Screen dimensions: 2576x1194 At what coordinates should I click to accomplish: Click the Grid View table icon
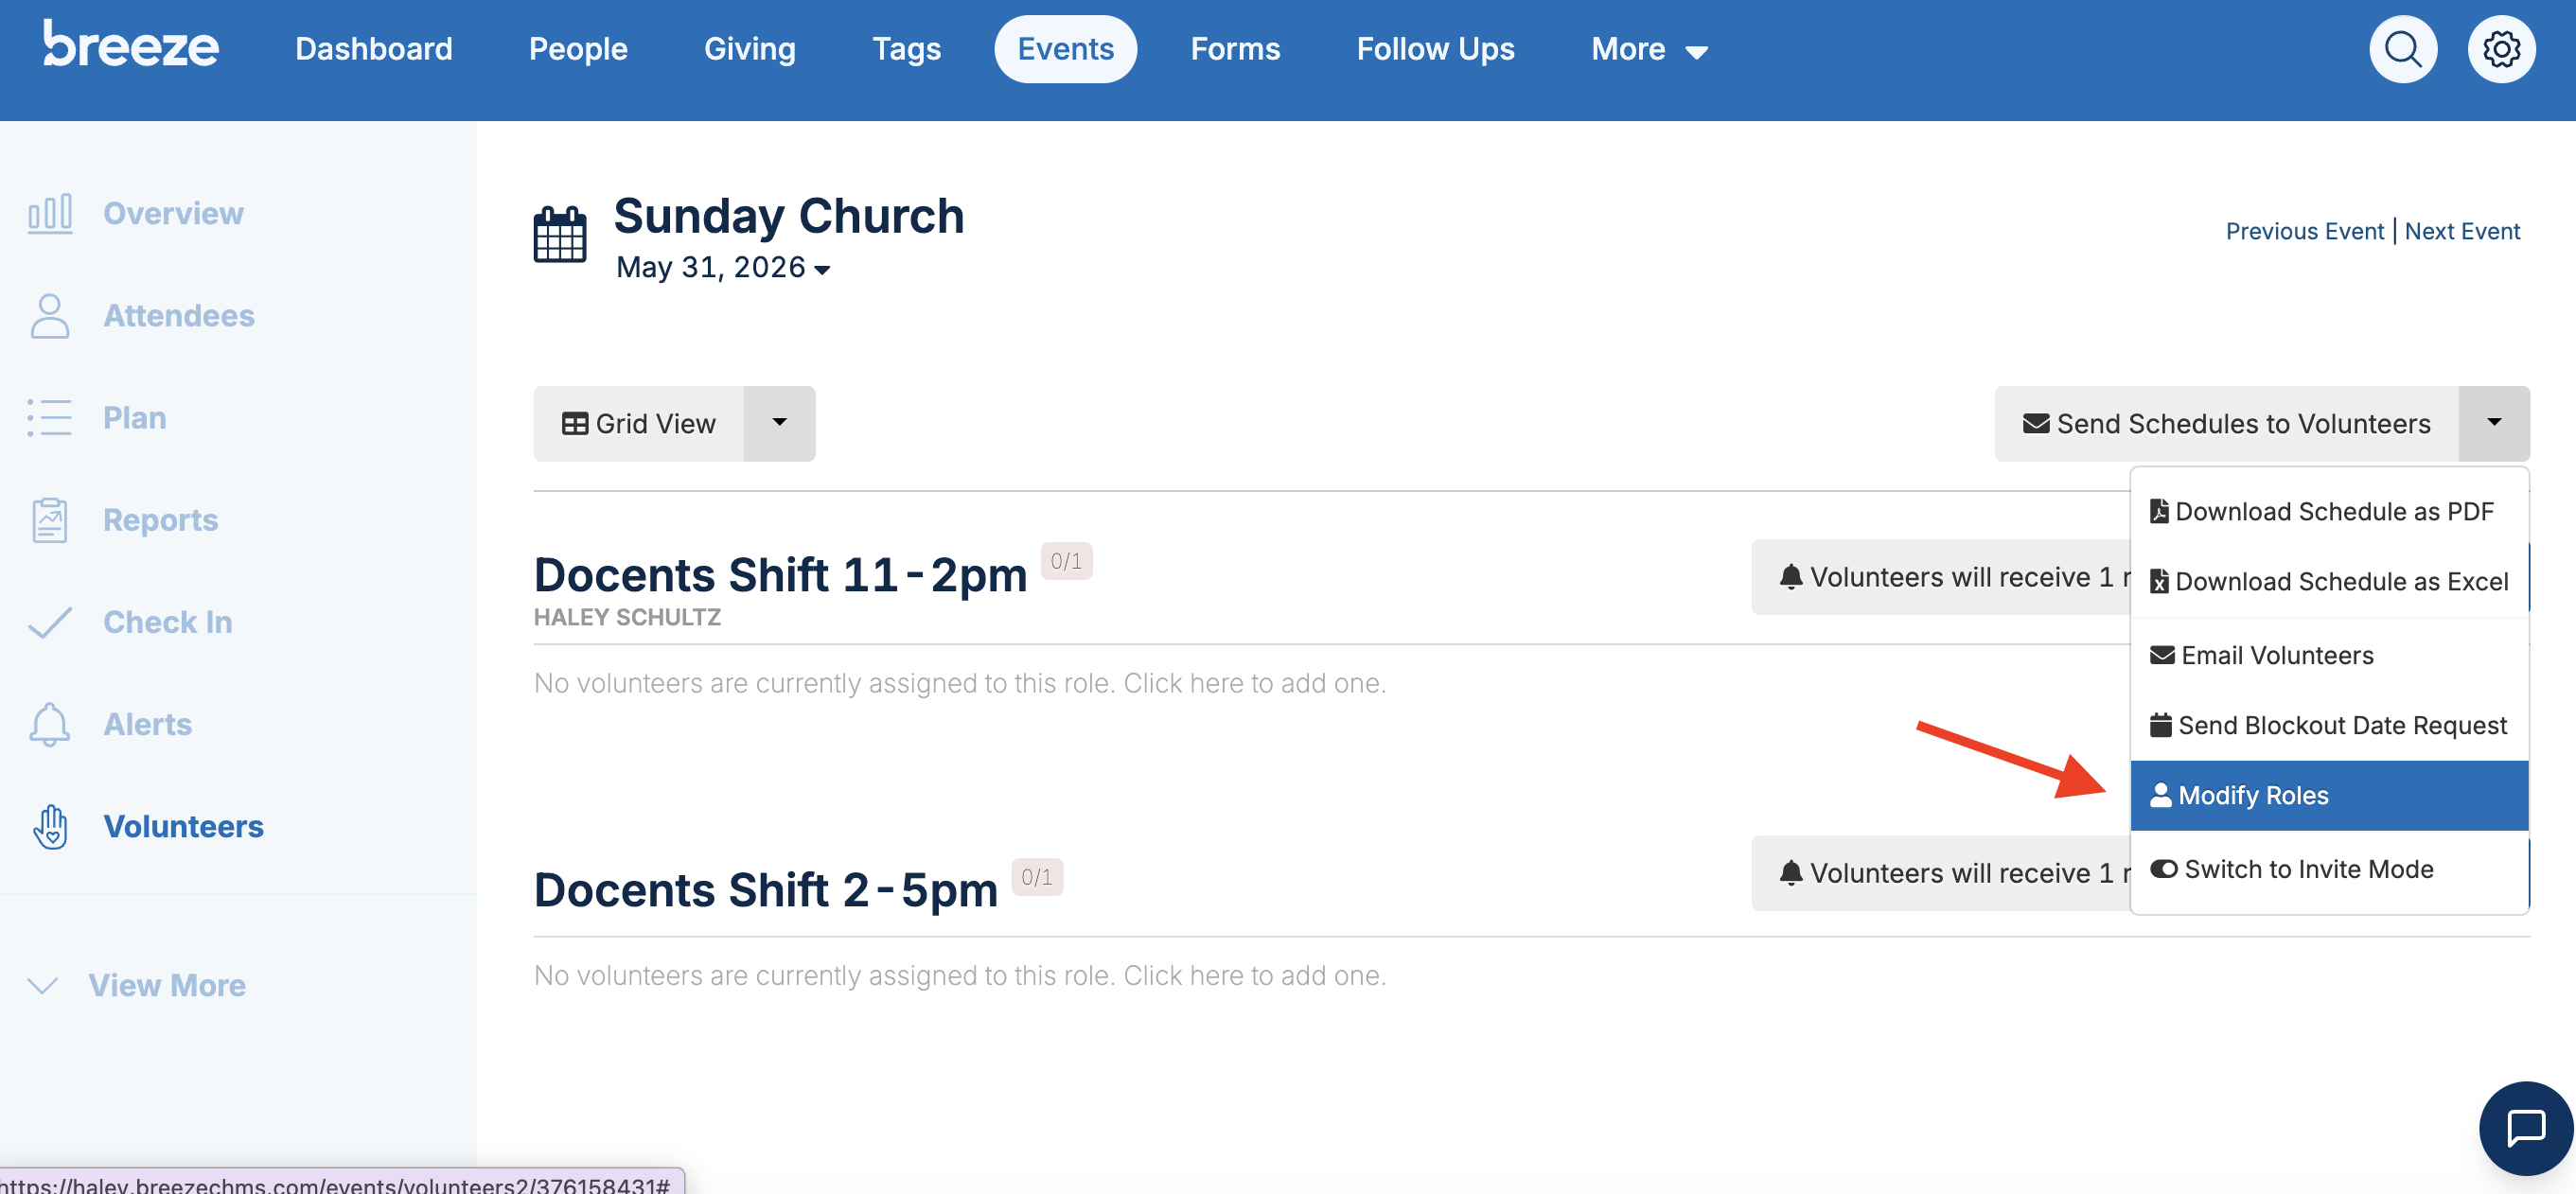point(575,424)
